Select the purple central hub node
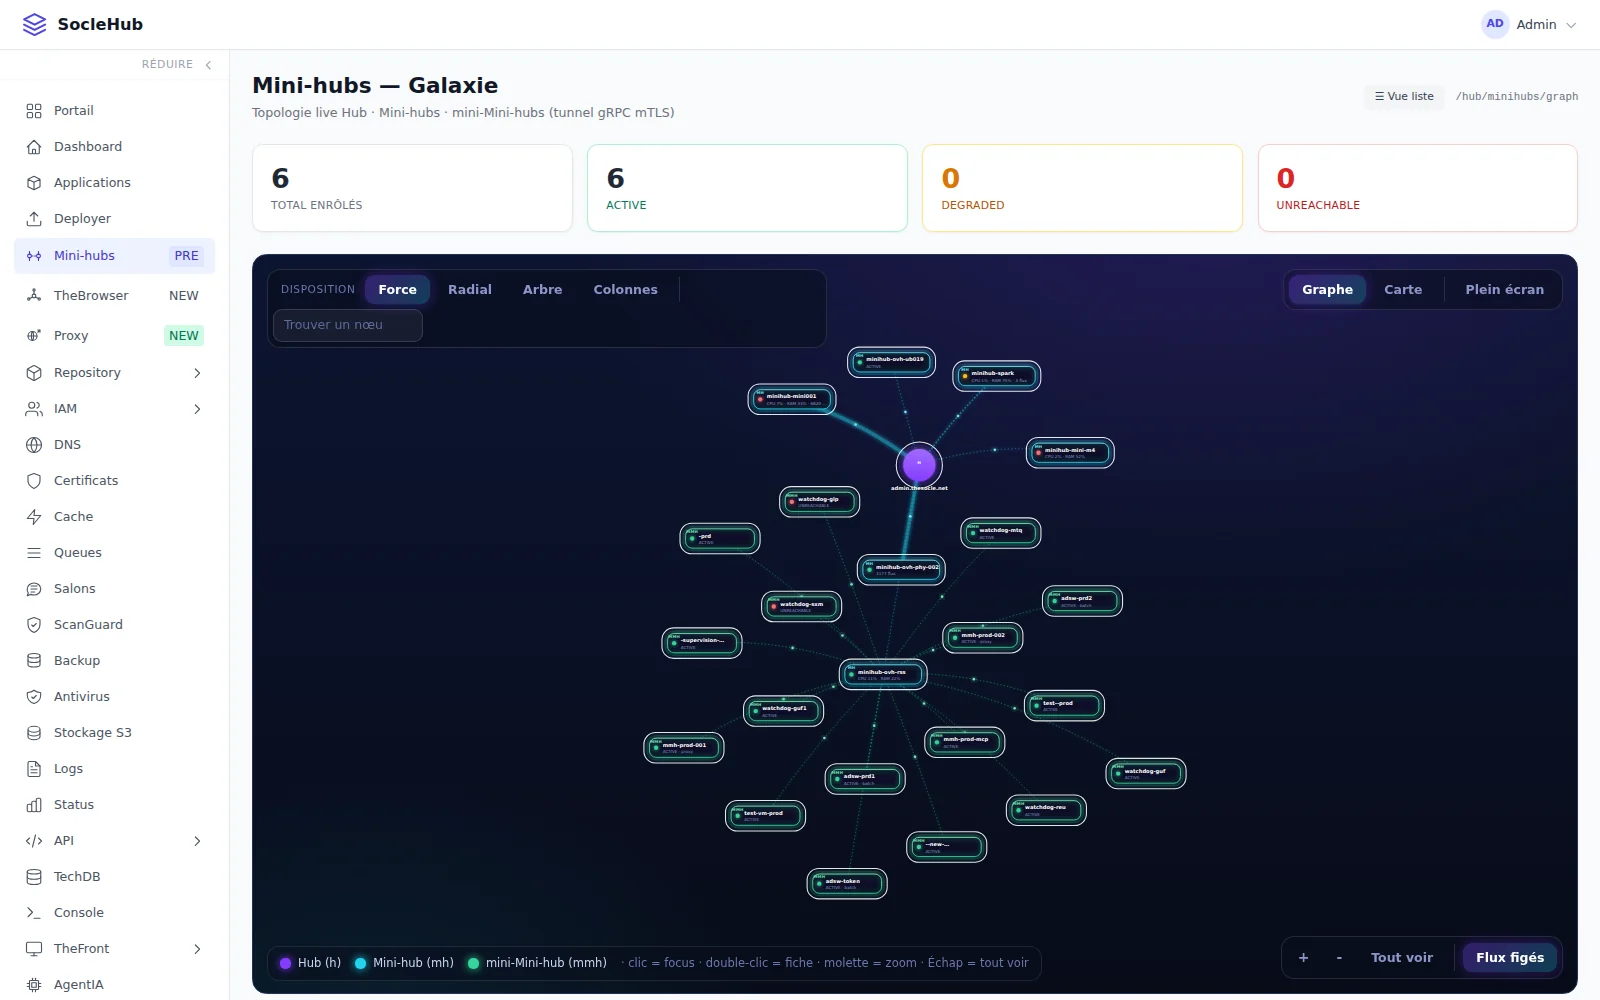The width and height of the screenshot is (1600, 1000). point(919,465)
